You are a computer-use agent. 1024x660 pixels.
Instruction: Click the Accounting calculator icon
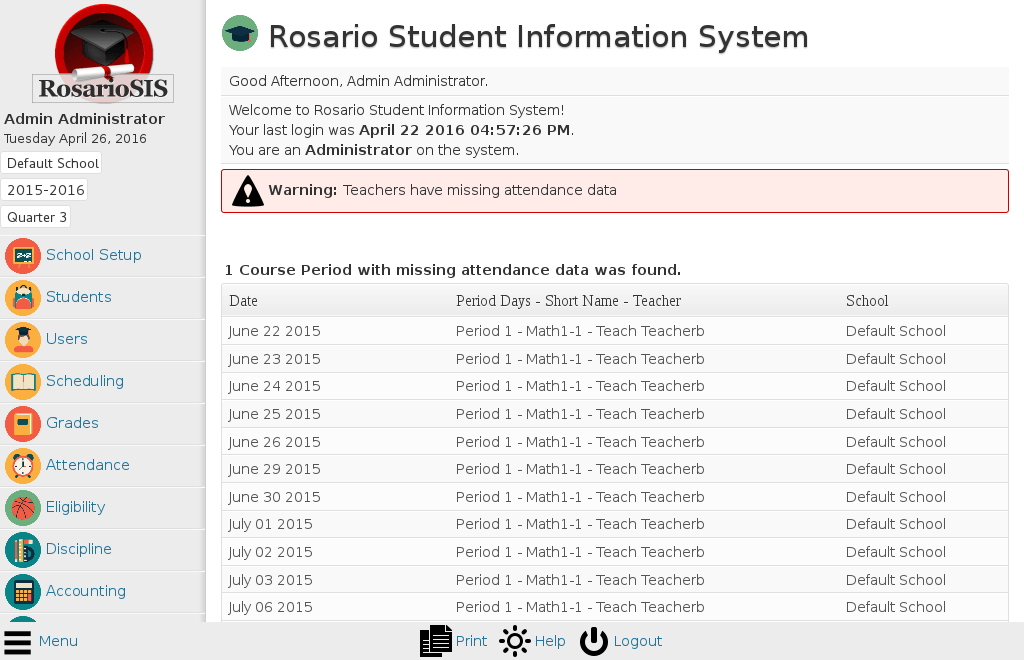(23, 591)
